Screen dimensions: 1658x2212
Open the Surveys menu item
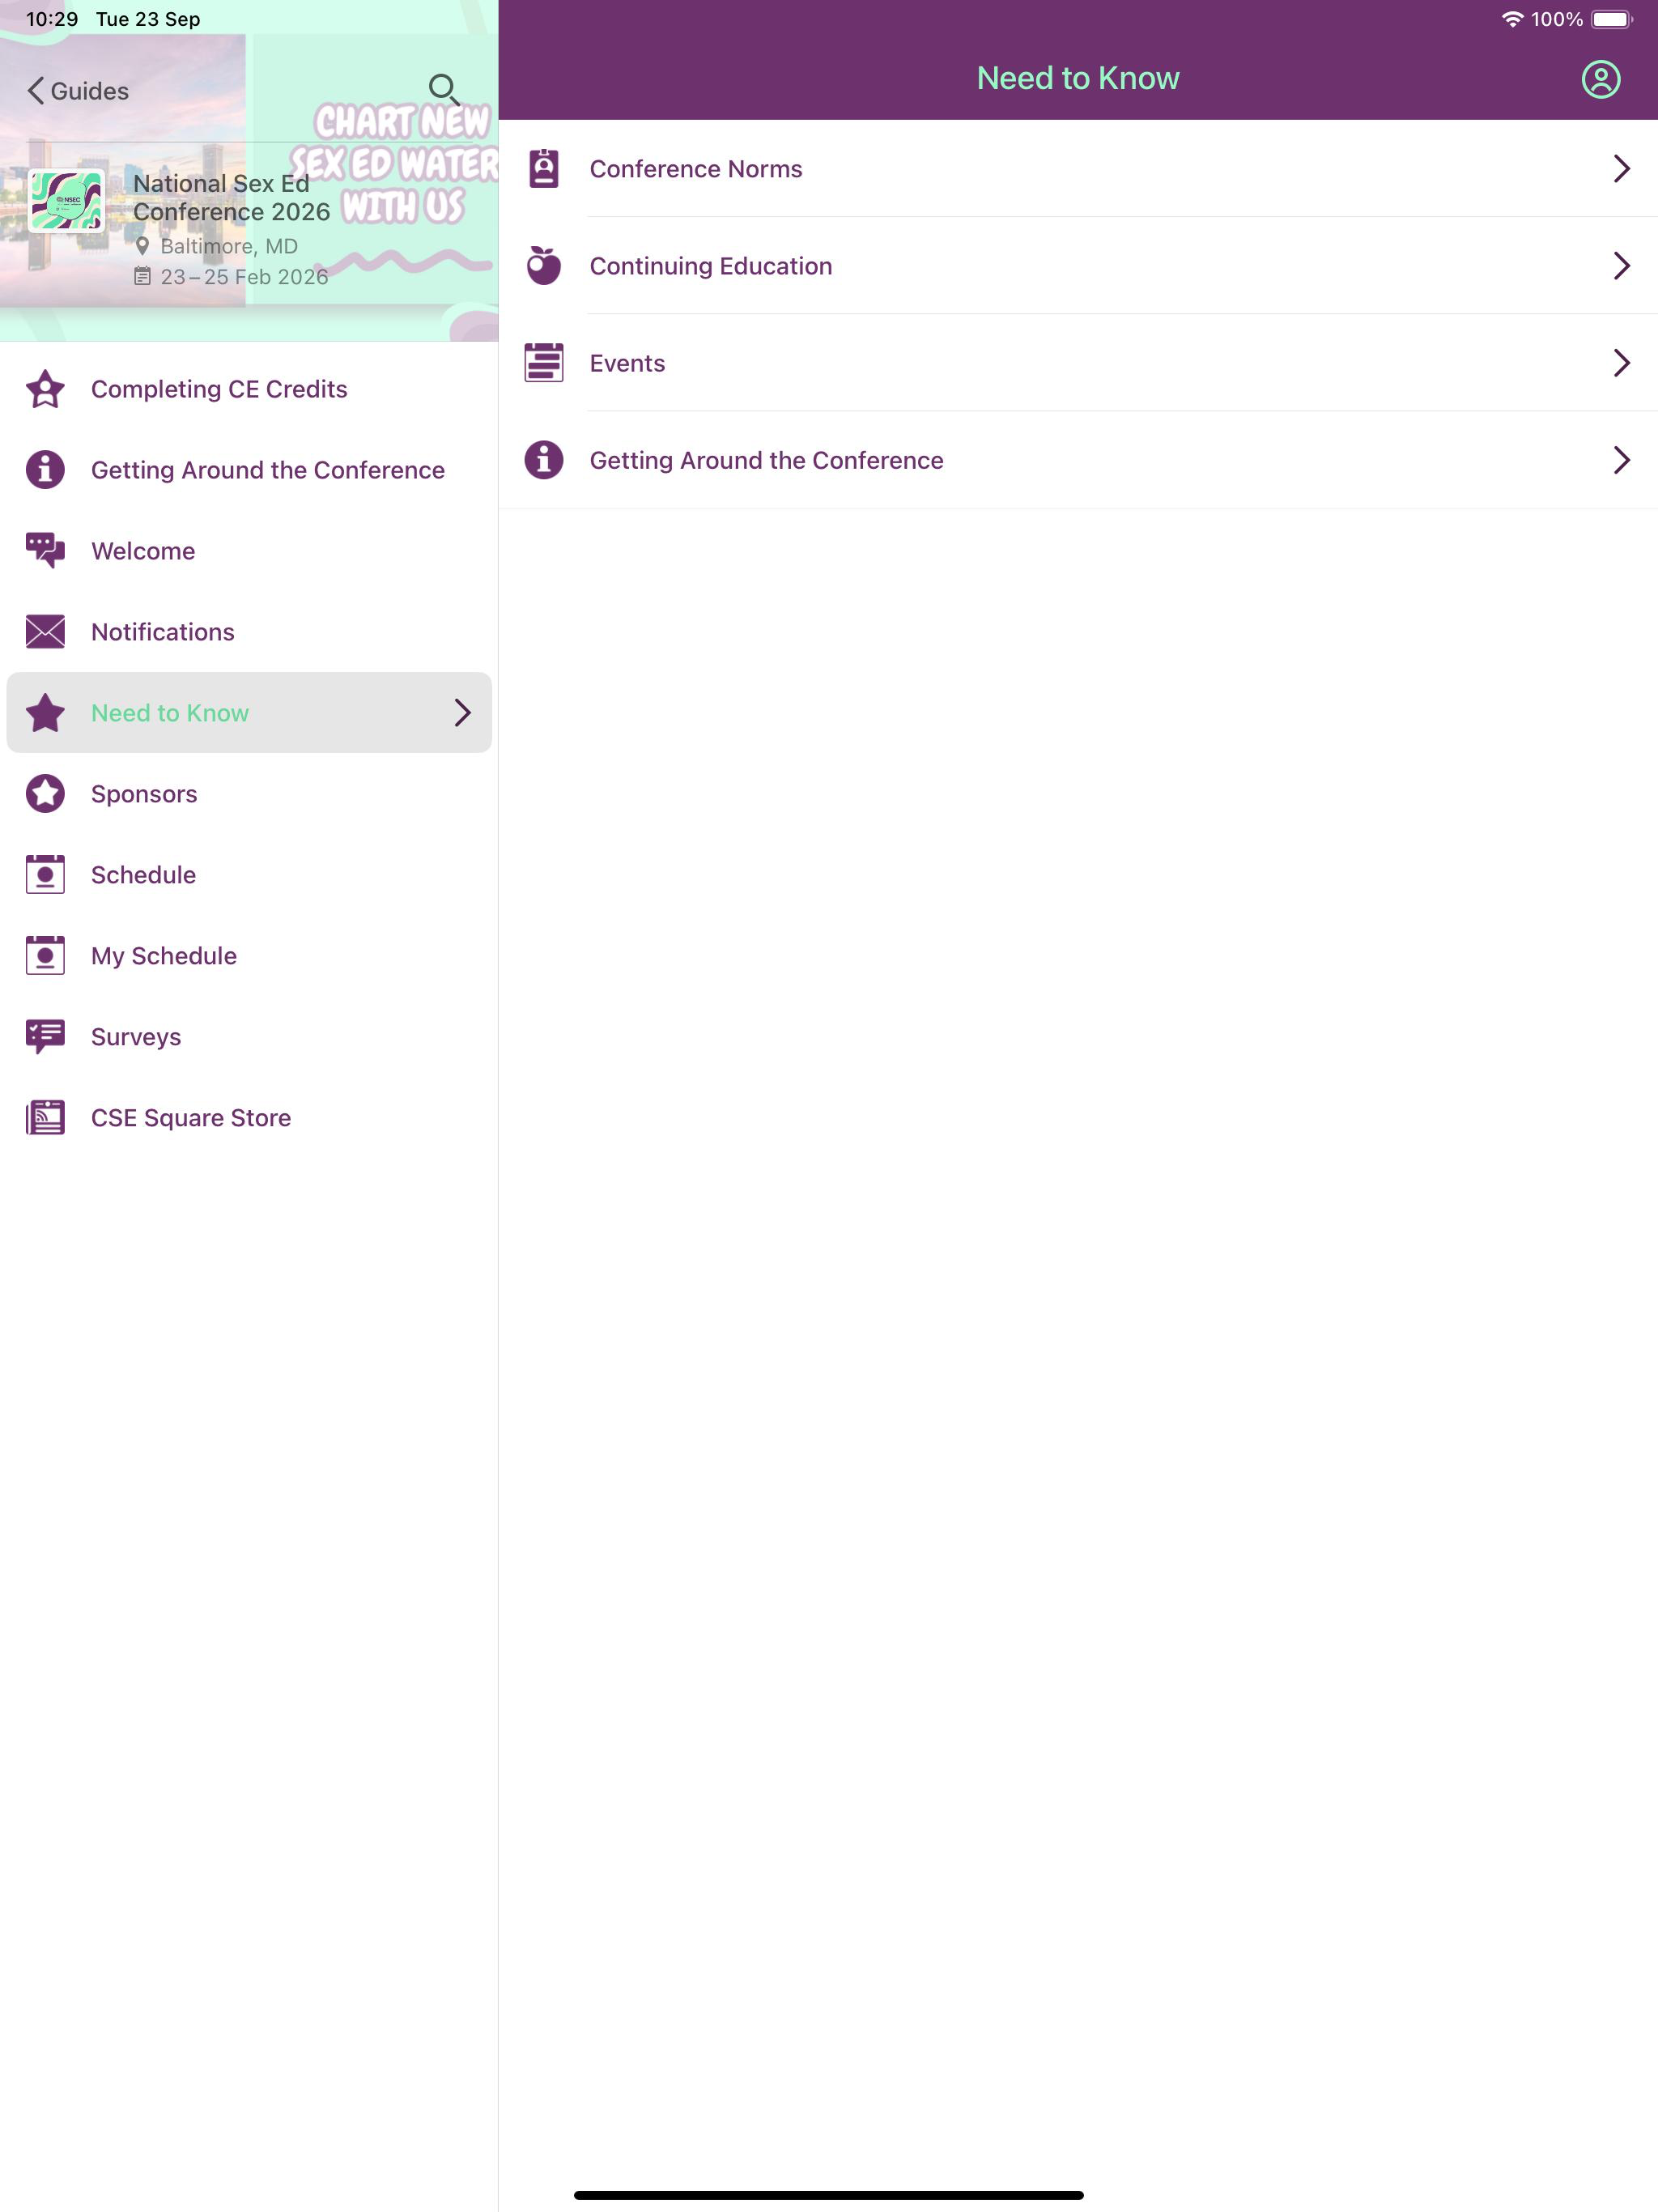[249, 1037]
